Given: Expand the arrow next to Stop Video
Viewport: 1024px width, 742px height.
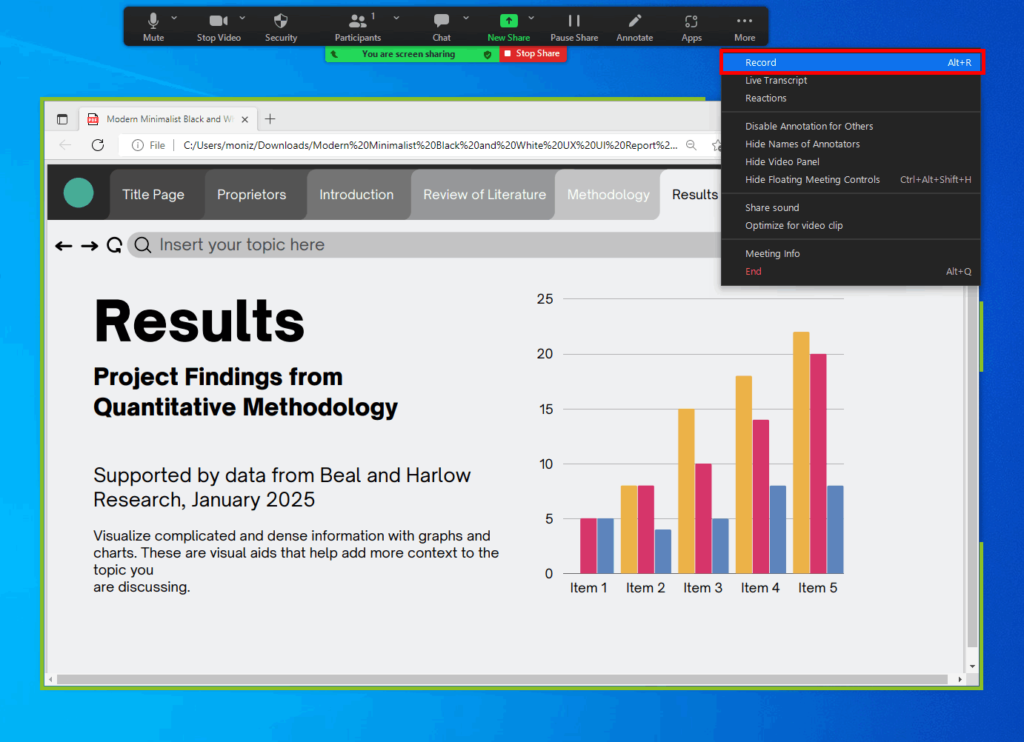Looking at the screenshot, I should tap(244, 17).
